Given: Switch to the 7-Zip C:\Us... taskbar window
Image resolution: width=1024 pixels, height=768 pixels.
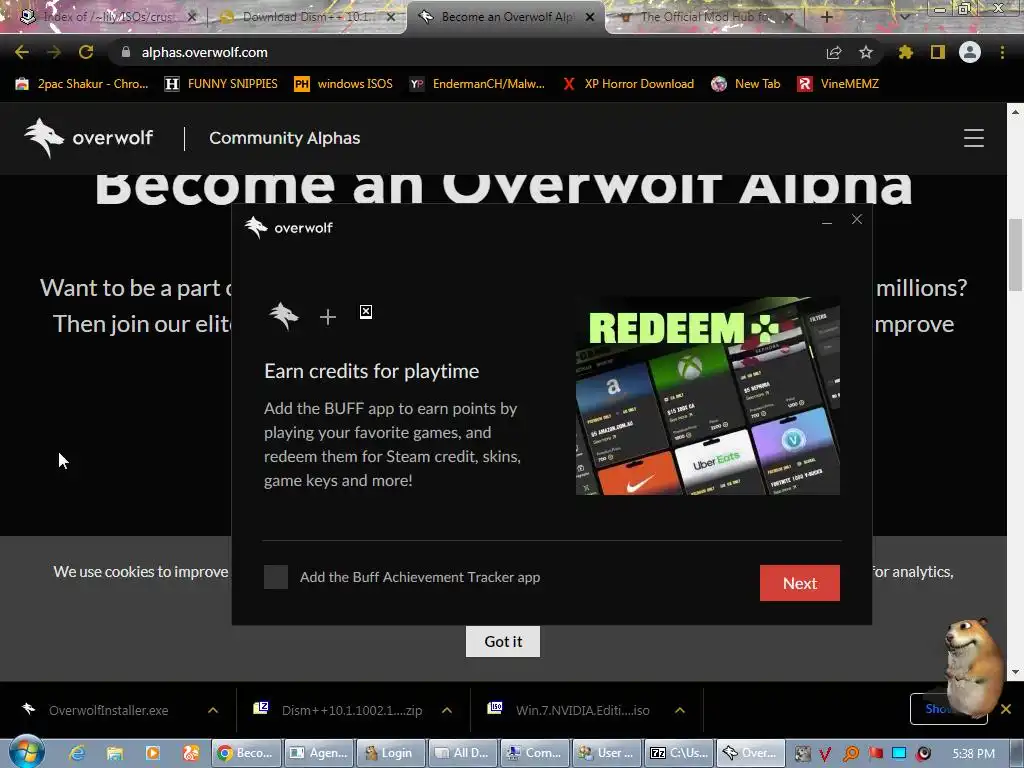Looking at the screenshot, I should 679,753.
